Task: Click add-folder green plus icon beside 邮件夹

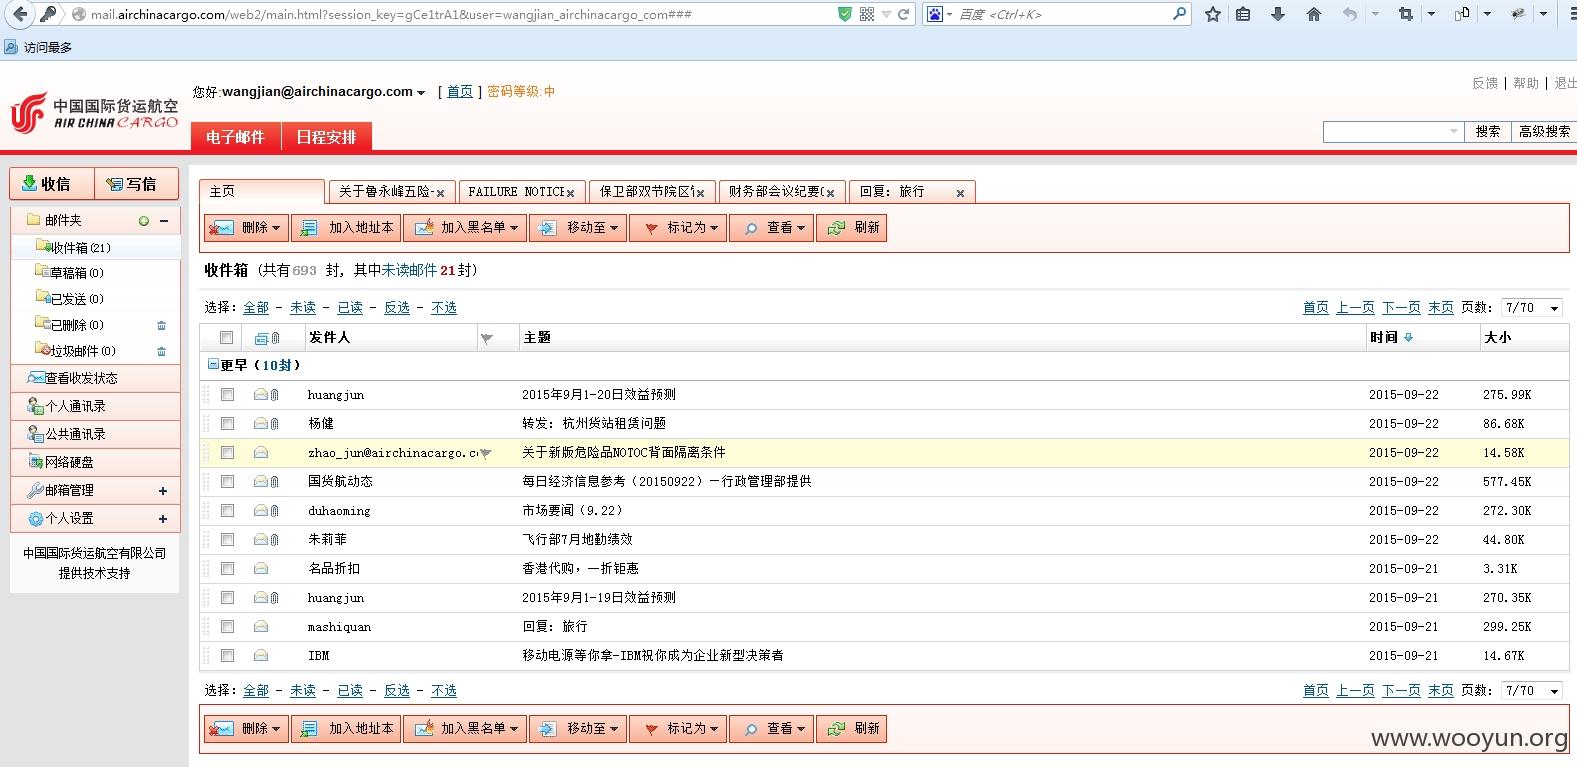Action: 143,221
